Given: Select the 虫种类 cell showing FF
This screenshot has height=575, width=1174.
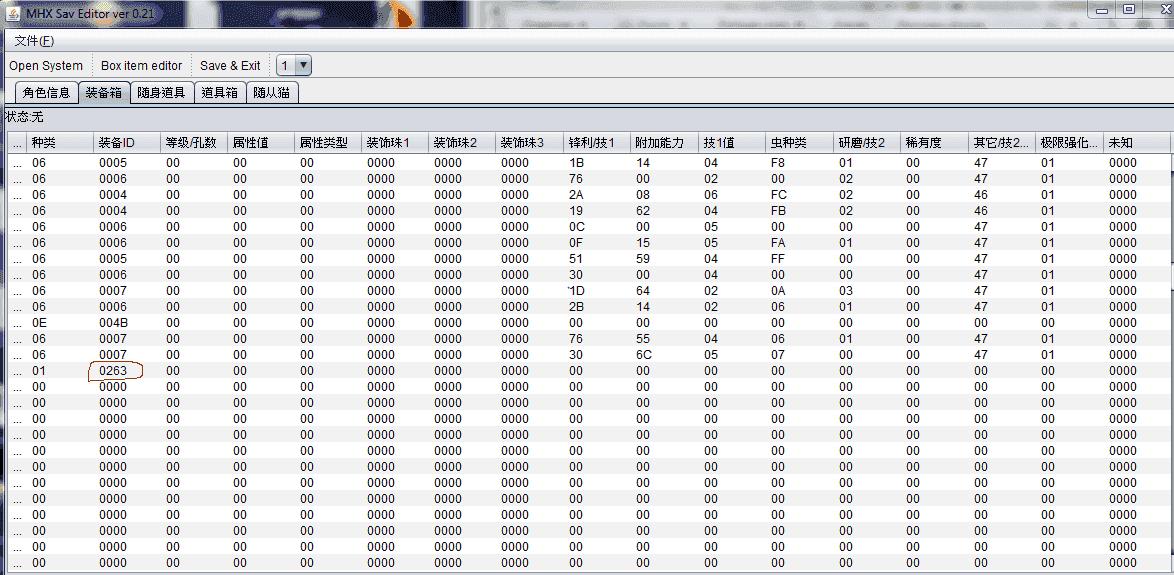Looking at the screenshot, I should [x=799, y=258].
